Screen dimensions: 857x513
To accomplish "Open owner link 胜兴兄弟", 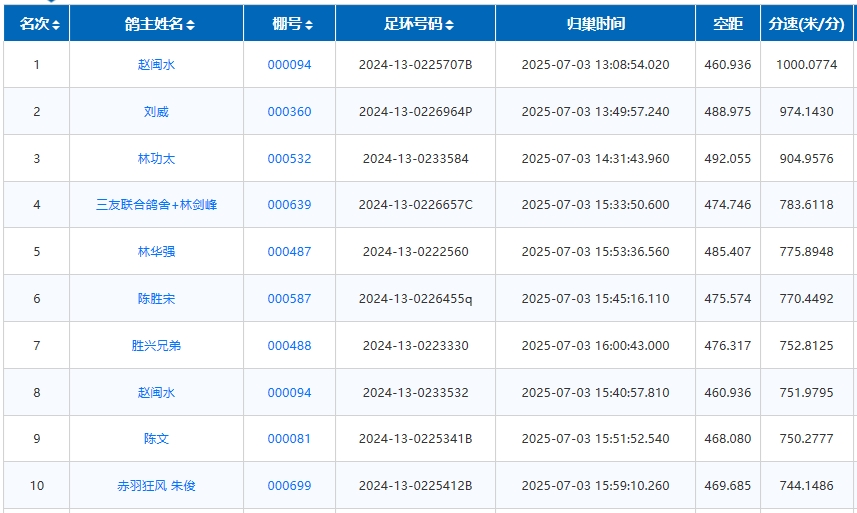I will tap(156, 346).
